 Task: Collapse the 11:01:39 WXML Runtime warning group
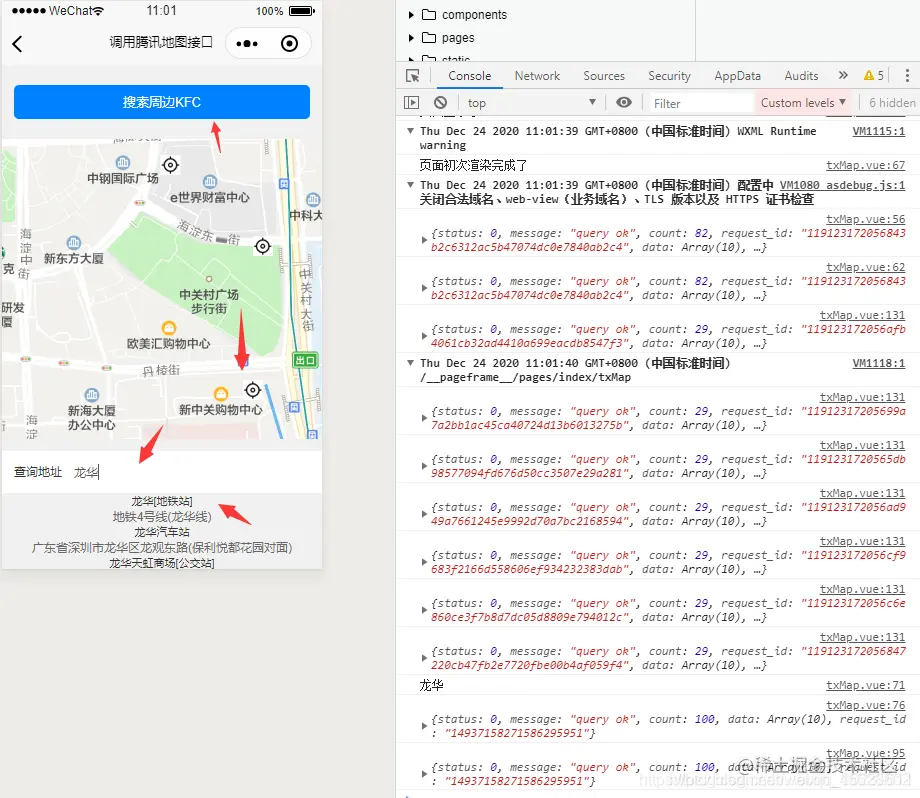(411, 131)
